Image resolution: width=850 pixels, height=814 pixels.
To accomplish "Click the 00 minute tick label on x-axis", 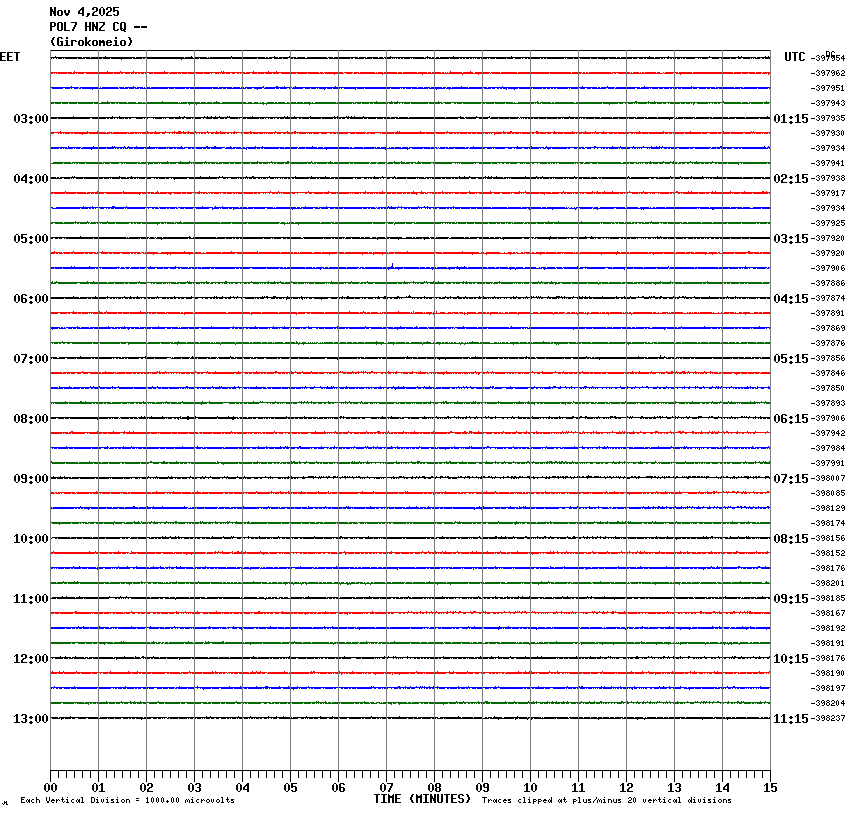I will point(50,788).
